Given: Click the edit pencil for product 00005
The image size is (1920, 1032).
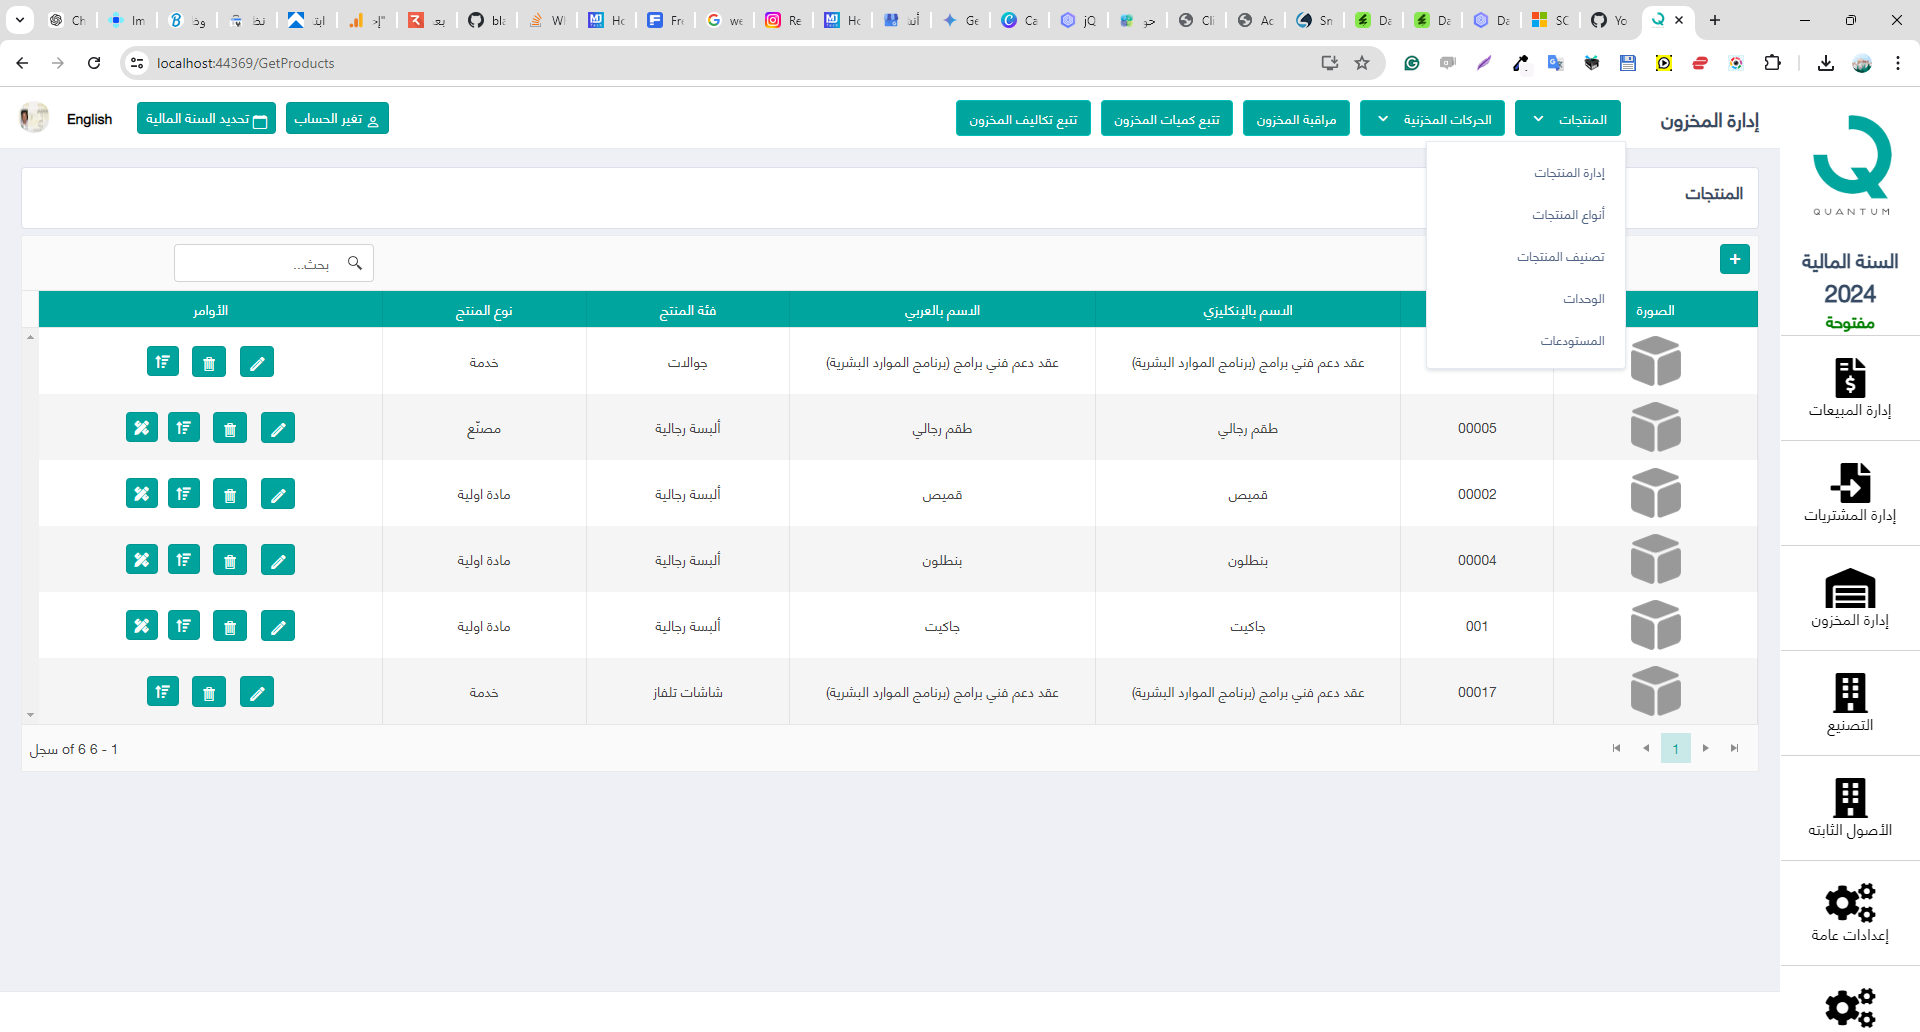Looking at the screenshot, I should pyautogui.click(x=277, y=428).
